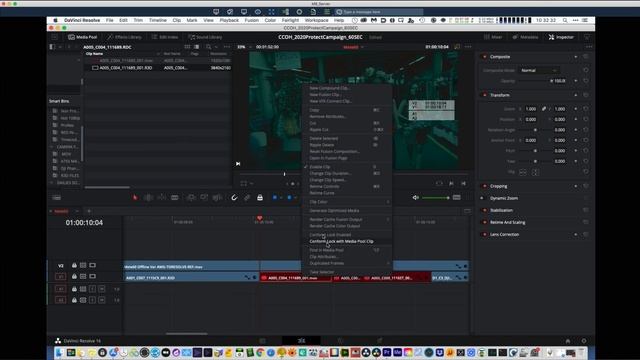Screen dimensions: 640x360
Task: Click the Zoom link chain icon in Transform
Action: click(x=544, y=109)
